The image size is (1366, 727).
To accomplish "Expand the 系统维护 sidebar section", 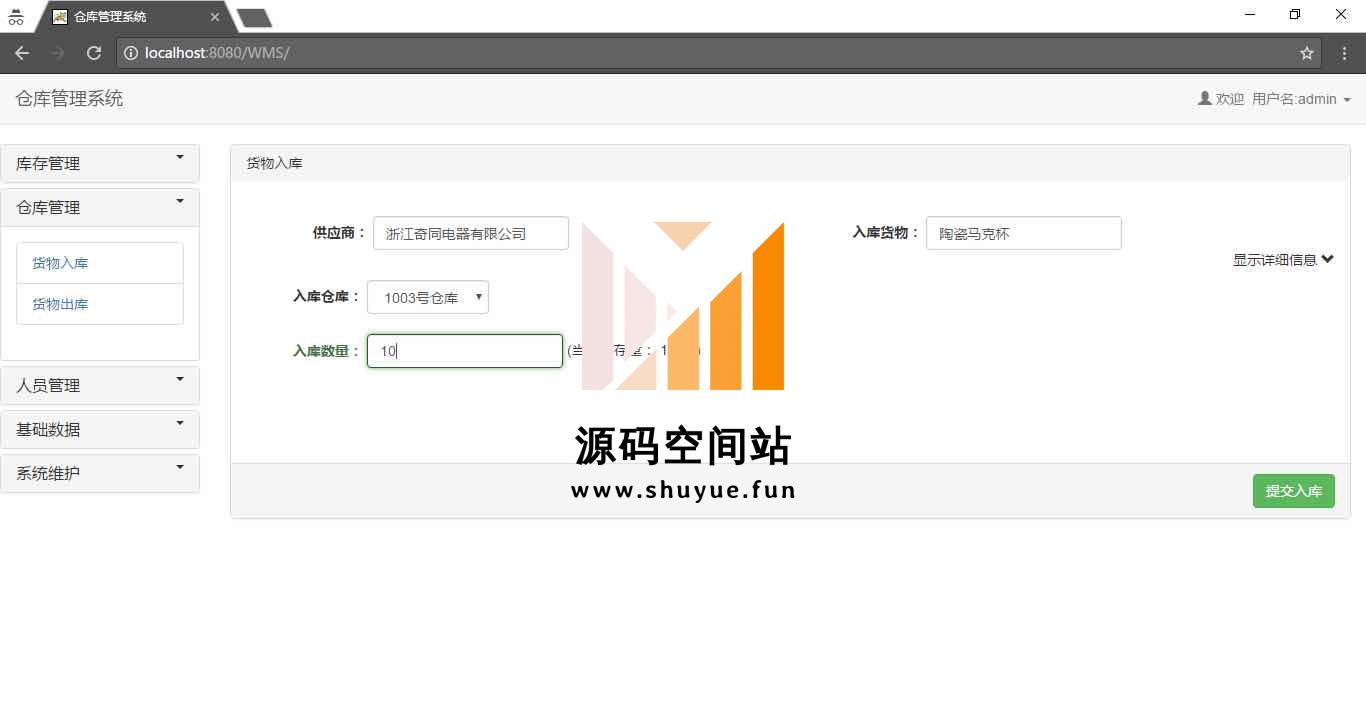I will tap(100, 473).
